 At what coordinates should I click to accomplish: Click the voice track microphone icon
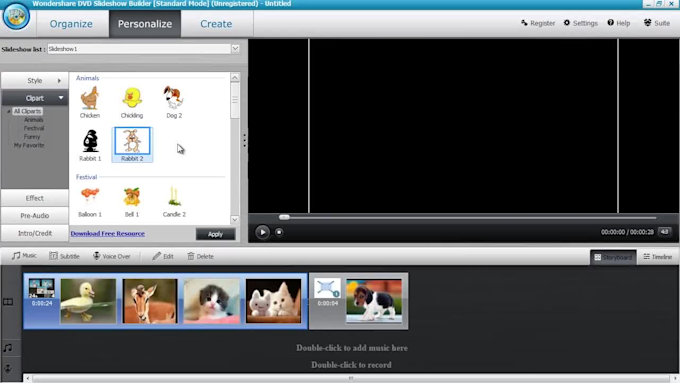point(8,369)
